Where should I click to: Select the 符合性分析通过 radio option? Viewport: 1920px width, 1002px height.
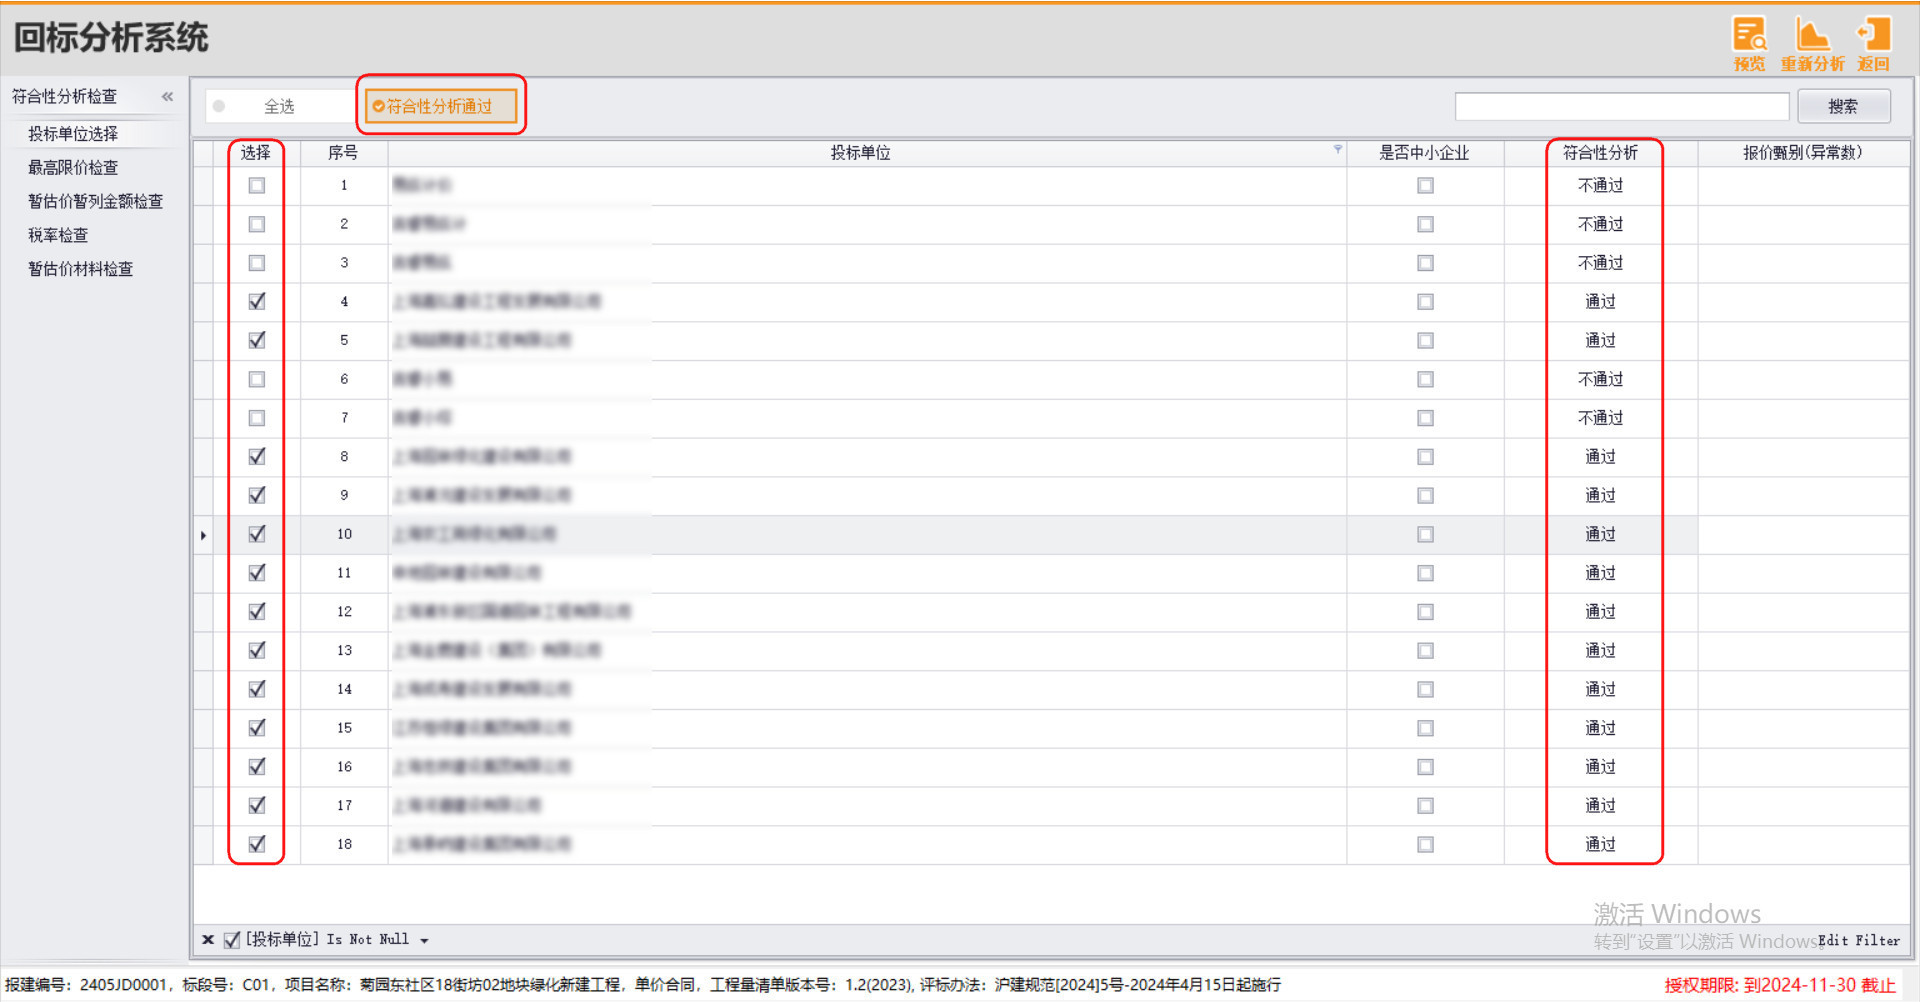click(379, 106)
